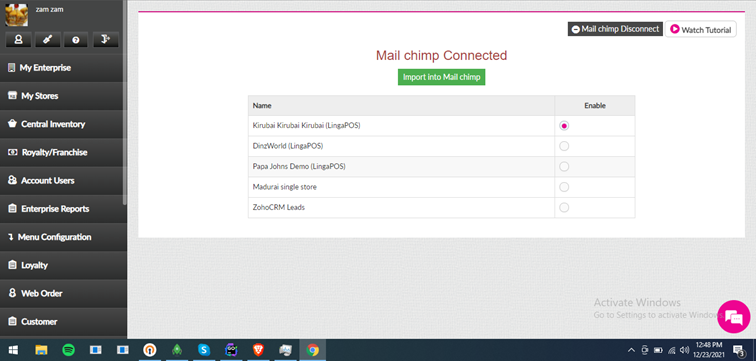The image size is (756, 361).
Task: Enable the ZohoCRM Leads radio
Action: click(x=564, y=207)
